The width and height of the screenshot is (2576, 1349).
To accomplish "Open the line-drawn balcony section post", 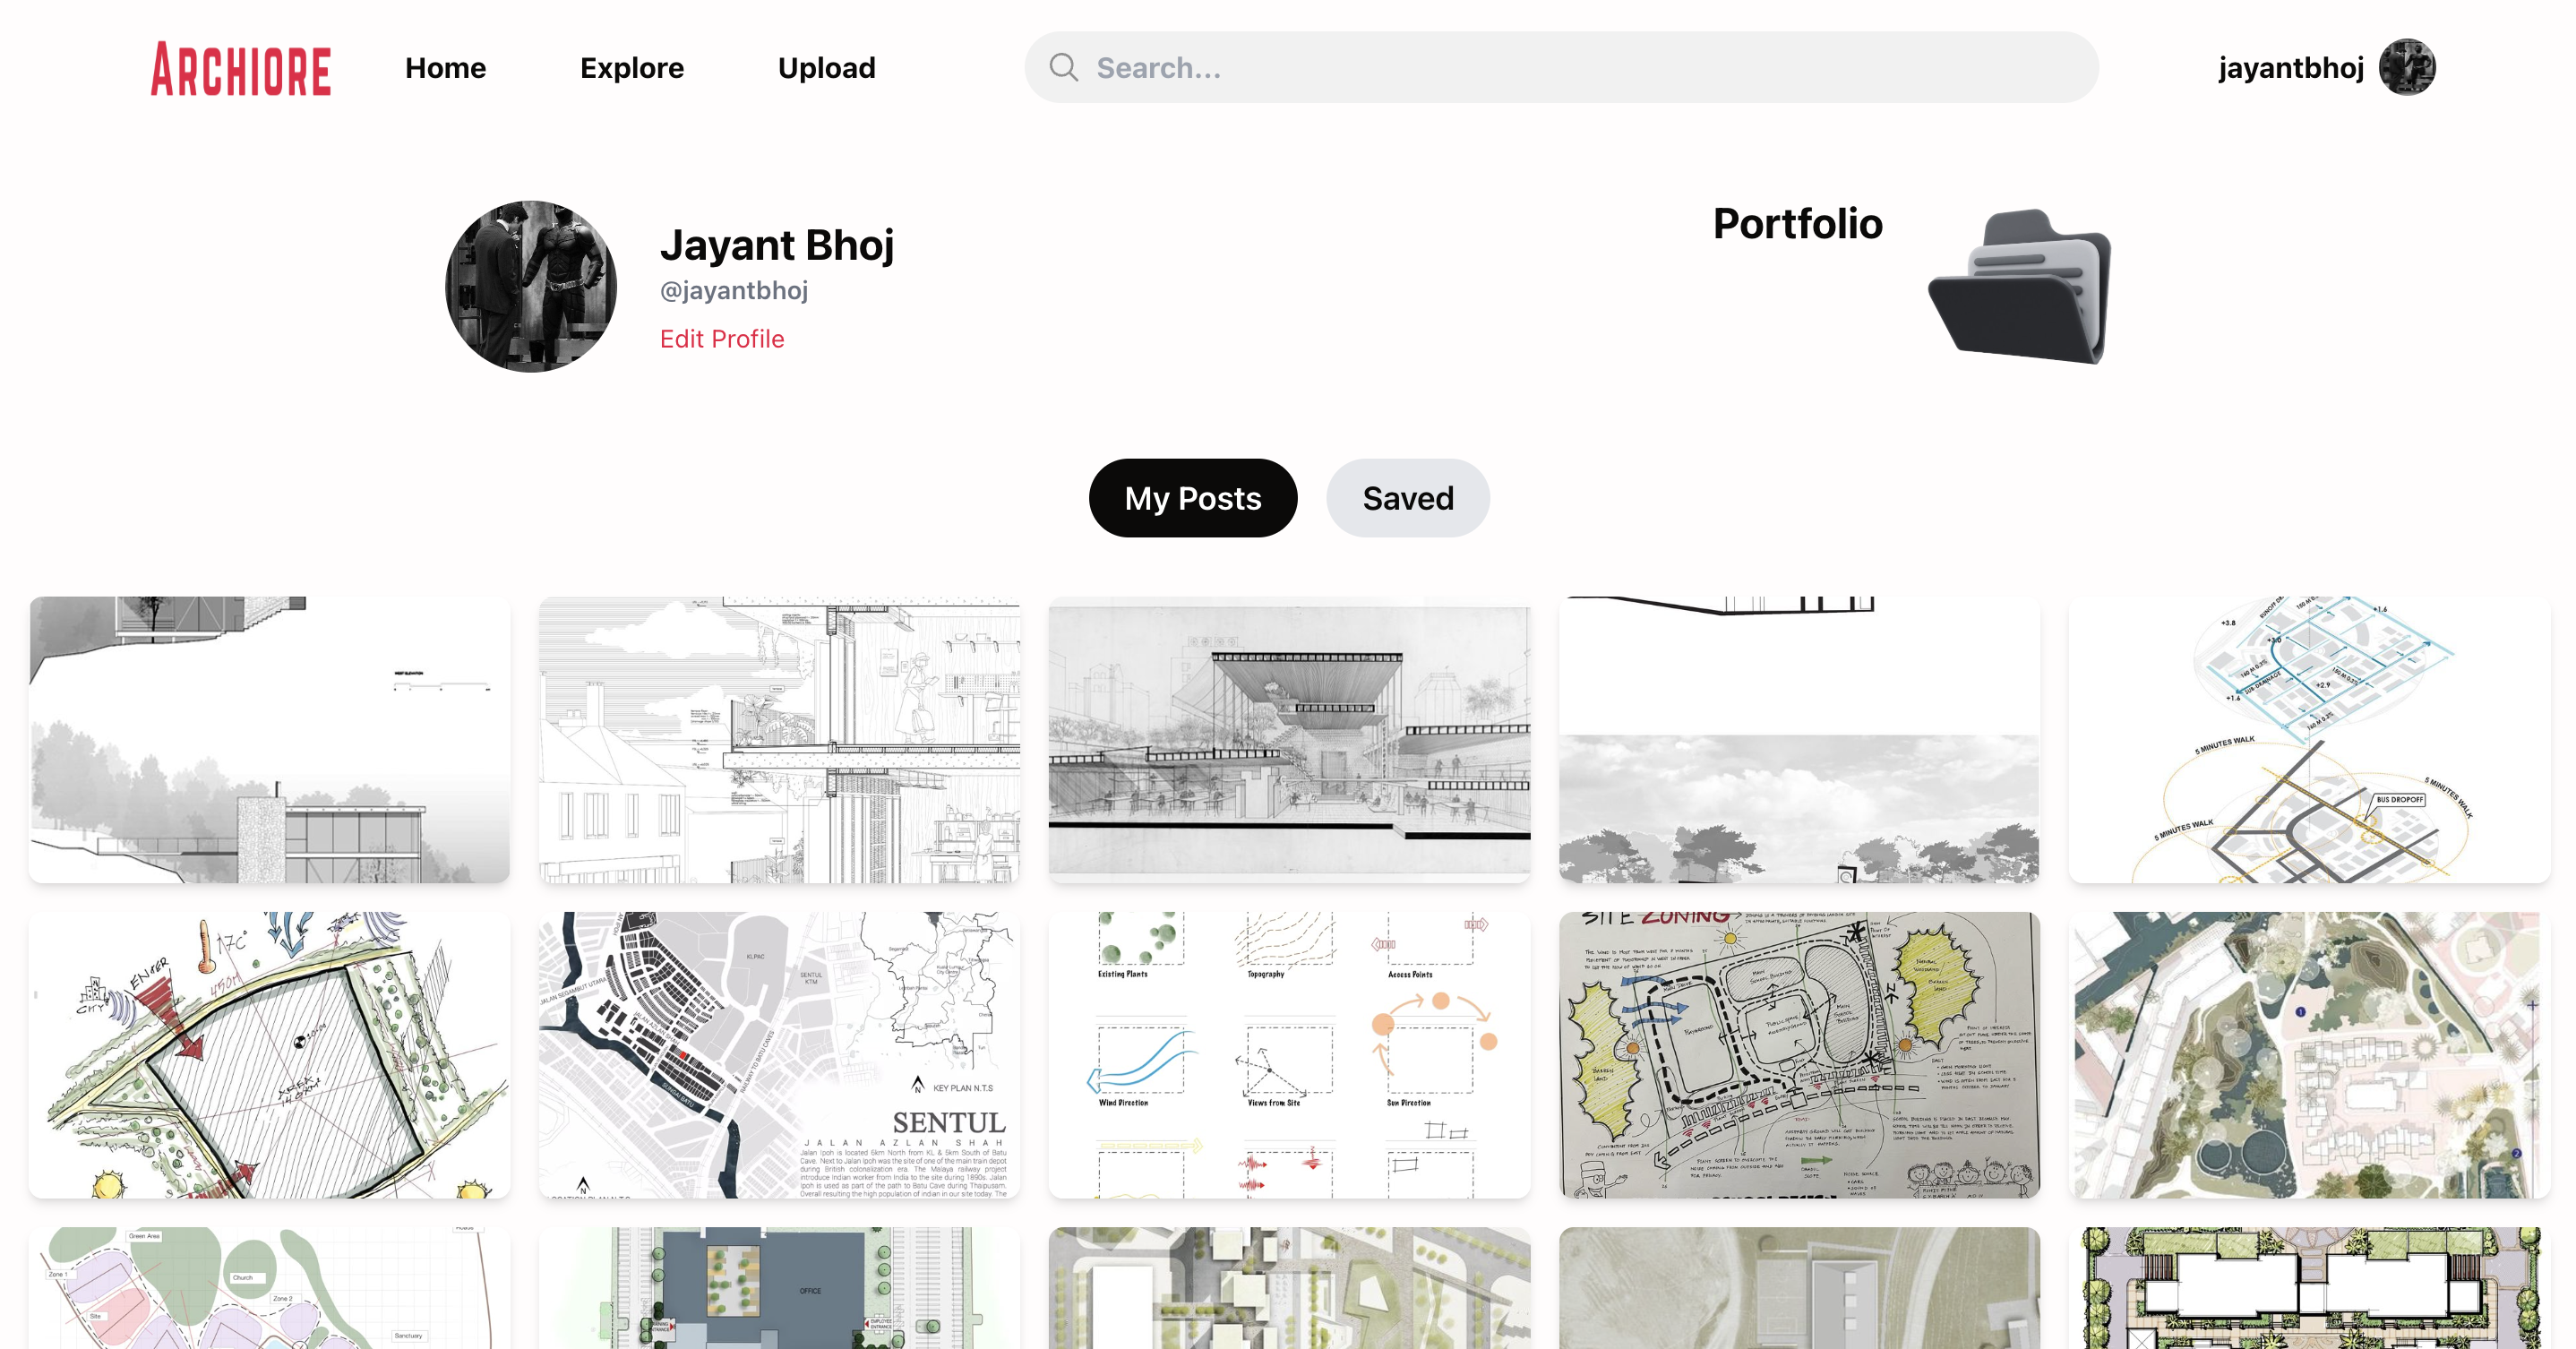I will point(779,740).
